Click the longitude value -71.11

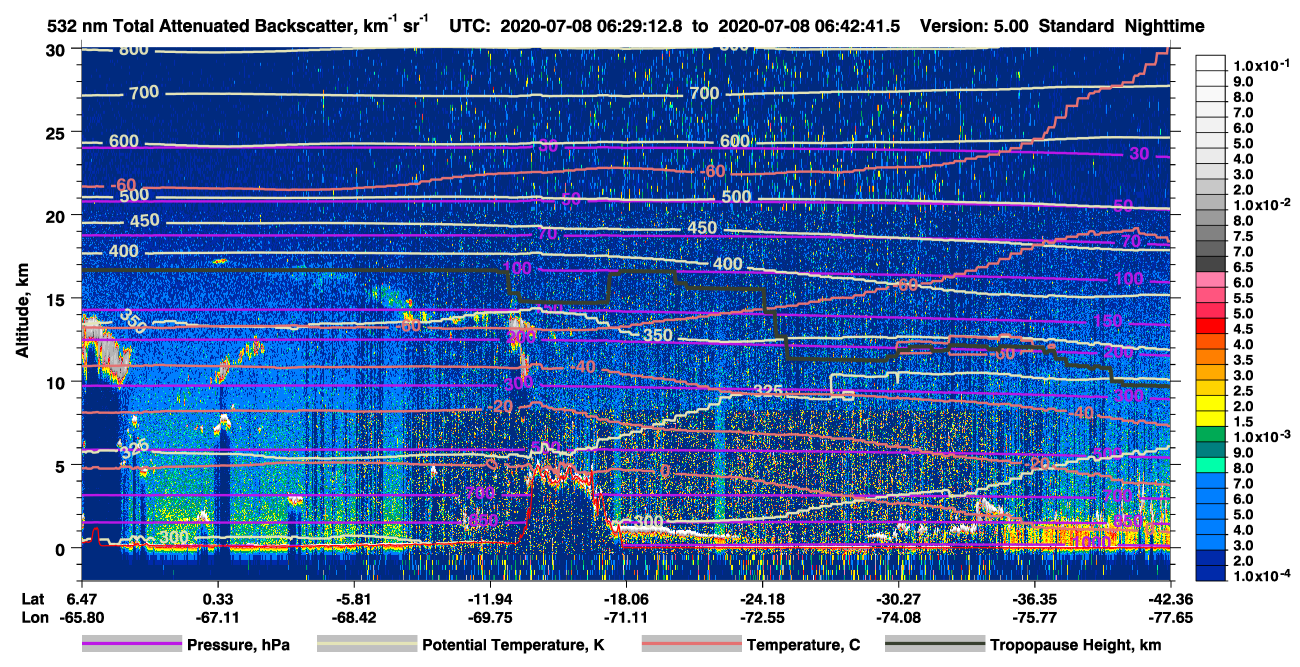pyautogui.click(x=626, y=618)
